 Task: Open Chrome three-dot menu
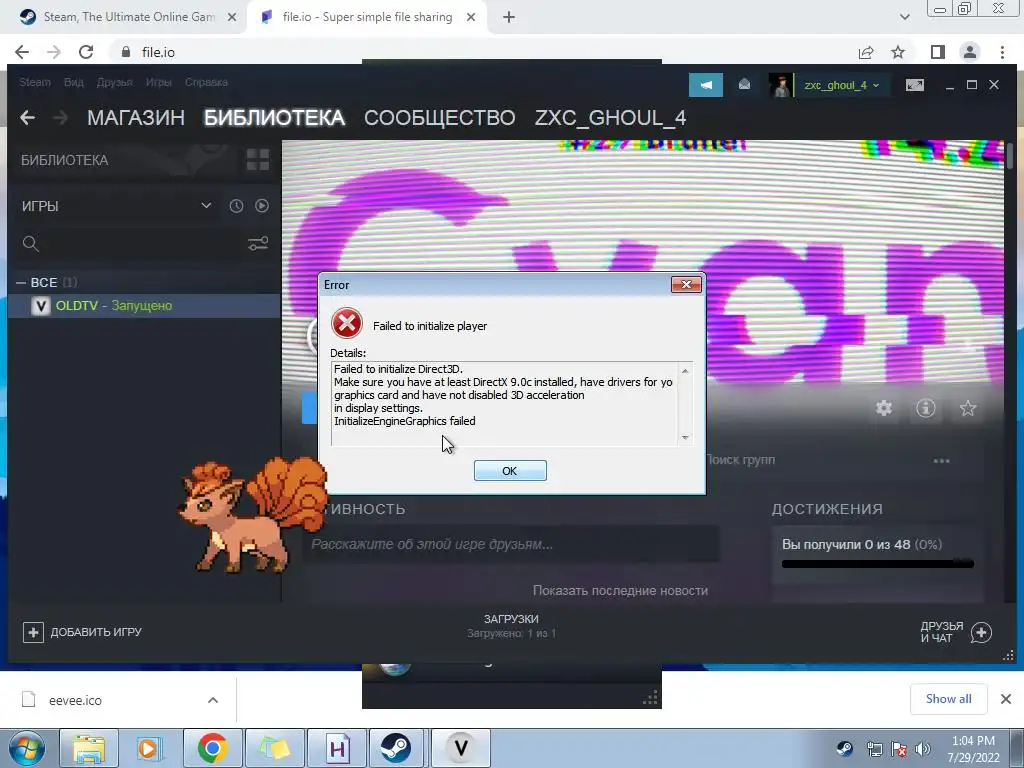tap(1002, 52)
